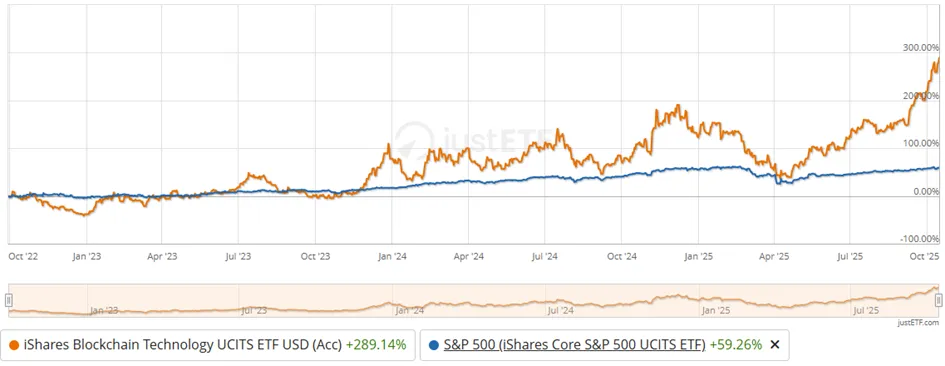This screenshot has height=366, width=945.
Task: Click the Apr '24 x-axis label
Action: [469, 256]
